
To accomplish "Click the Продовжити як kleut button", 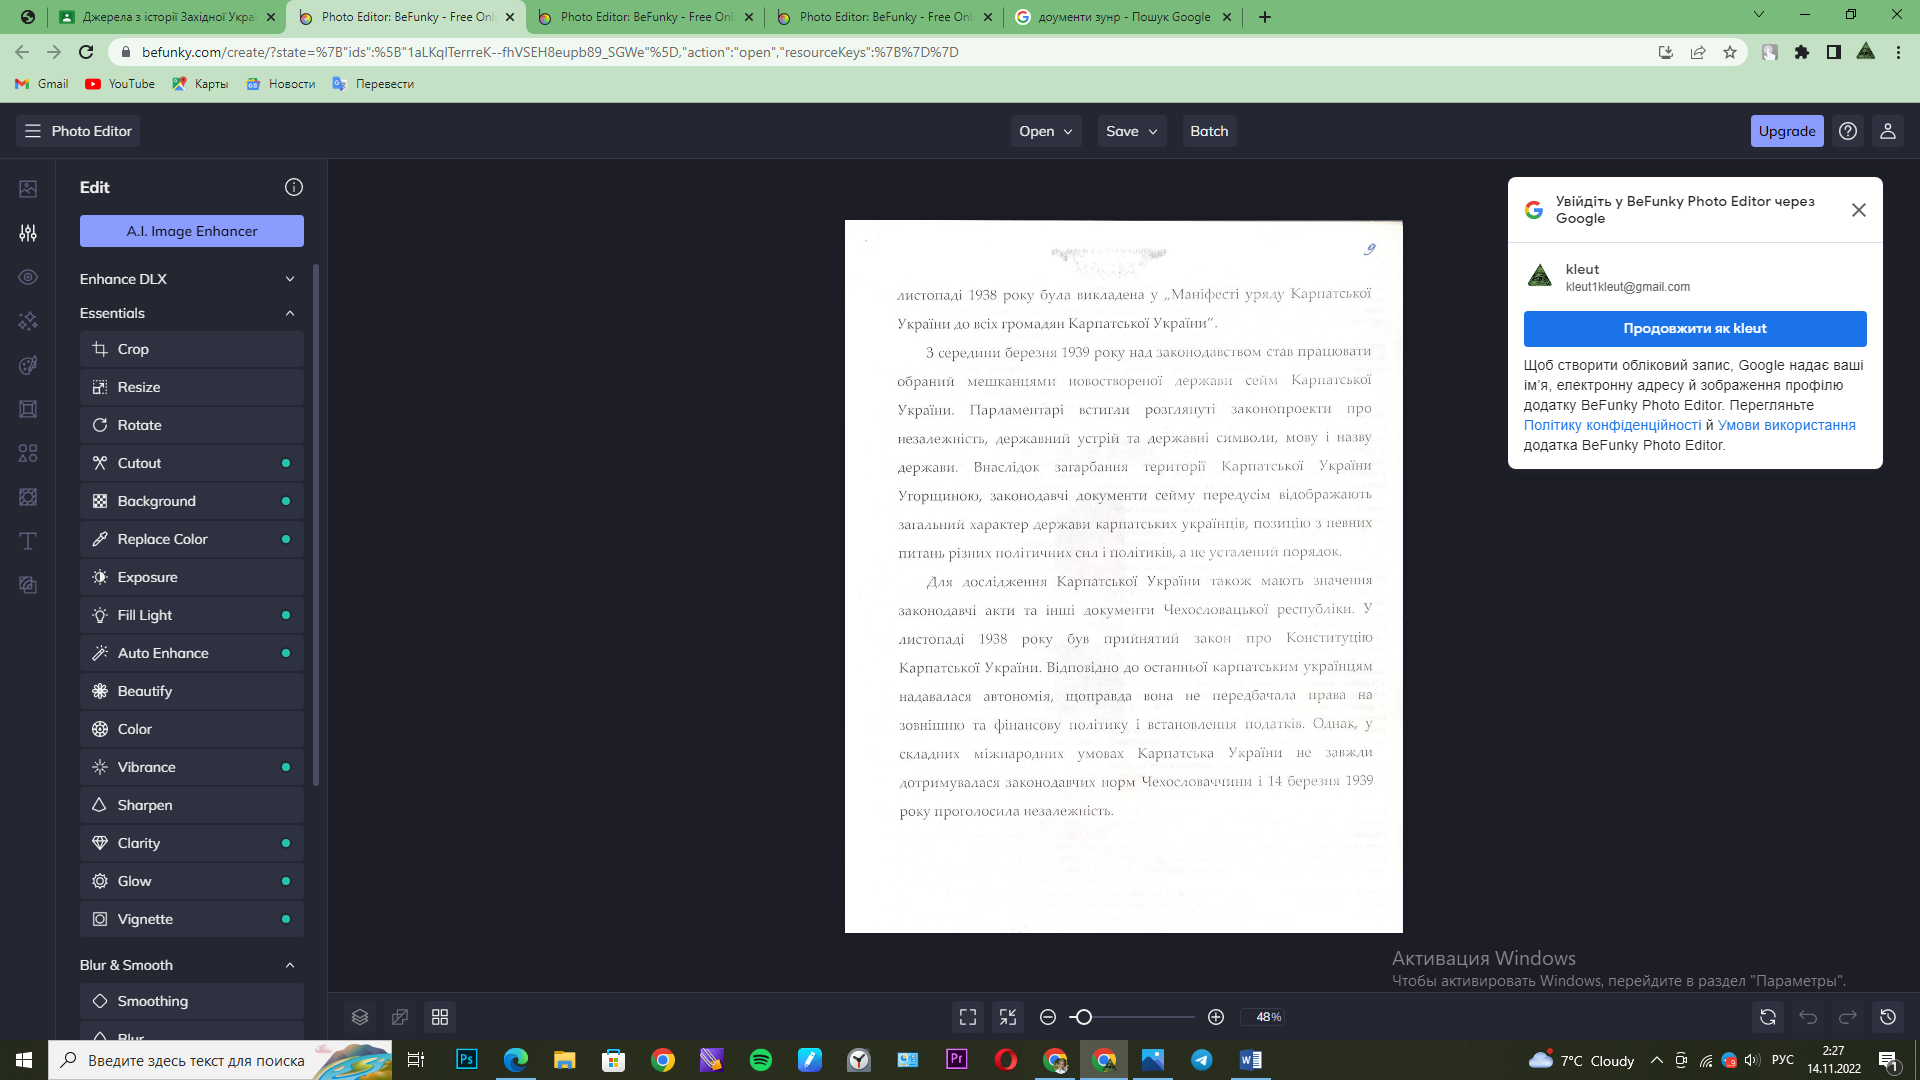I will click(1695, 328).
